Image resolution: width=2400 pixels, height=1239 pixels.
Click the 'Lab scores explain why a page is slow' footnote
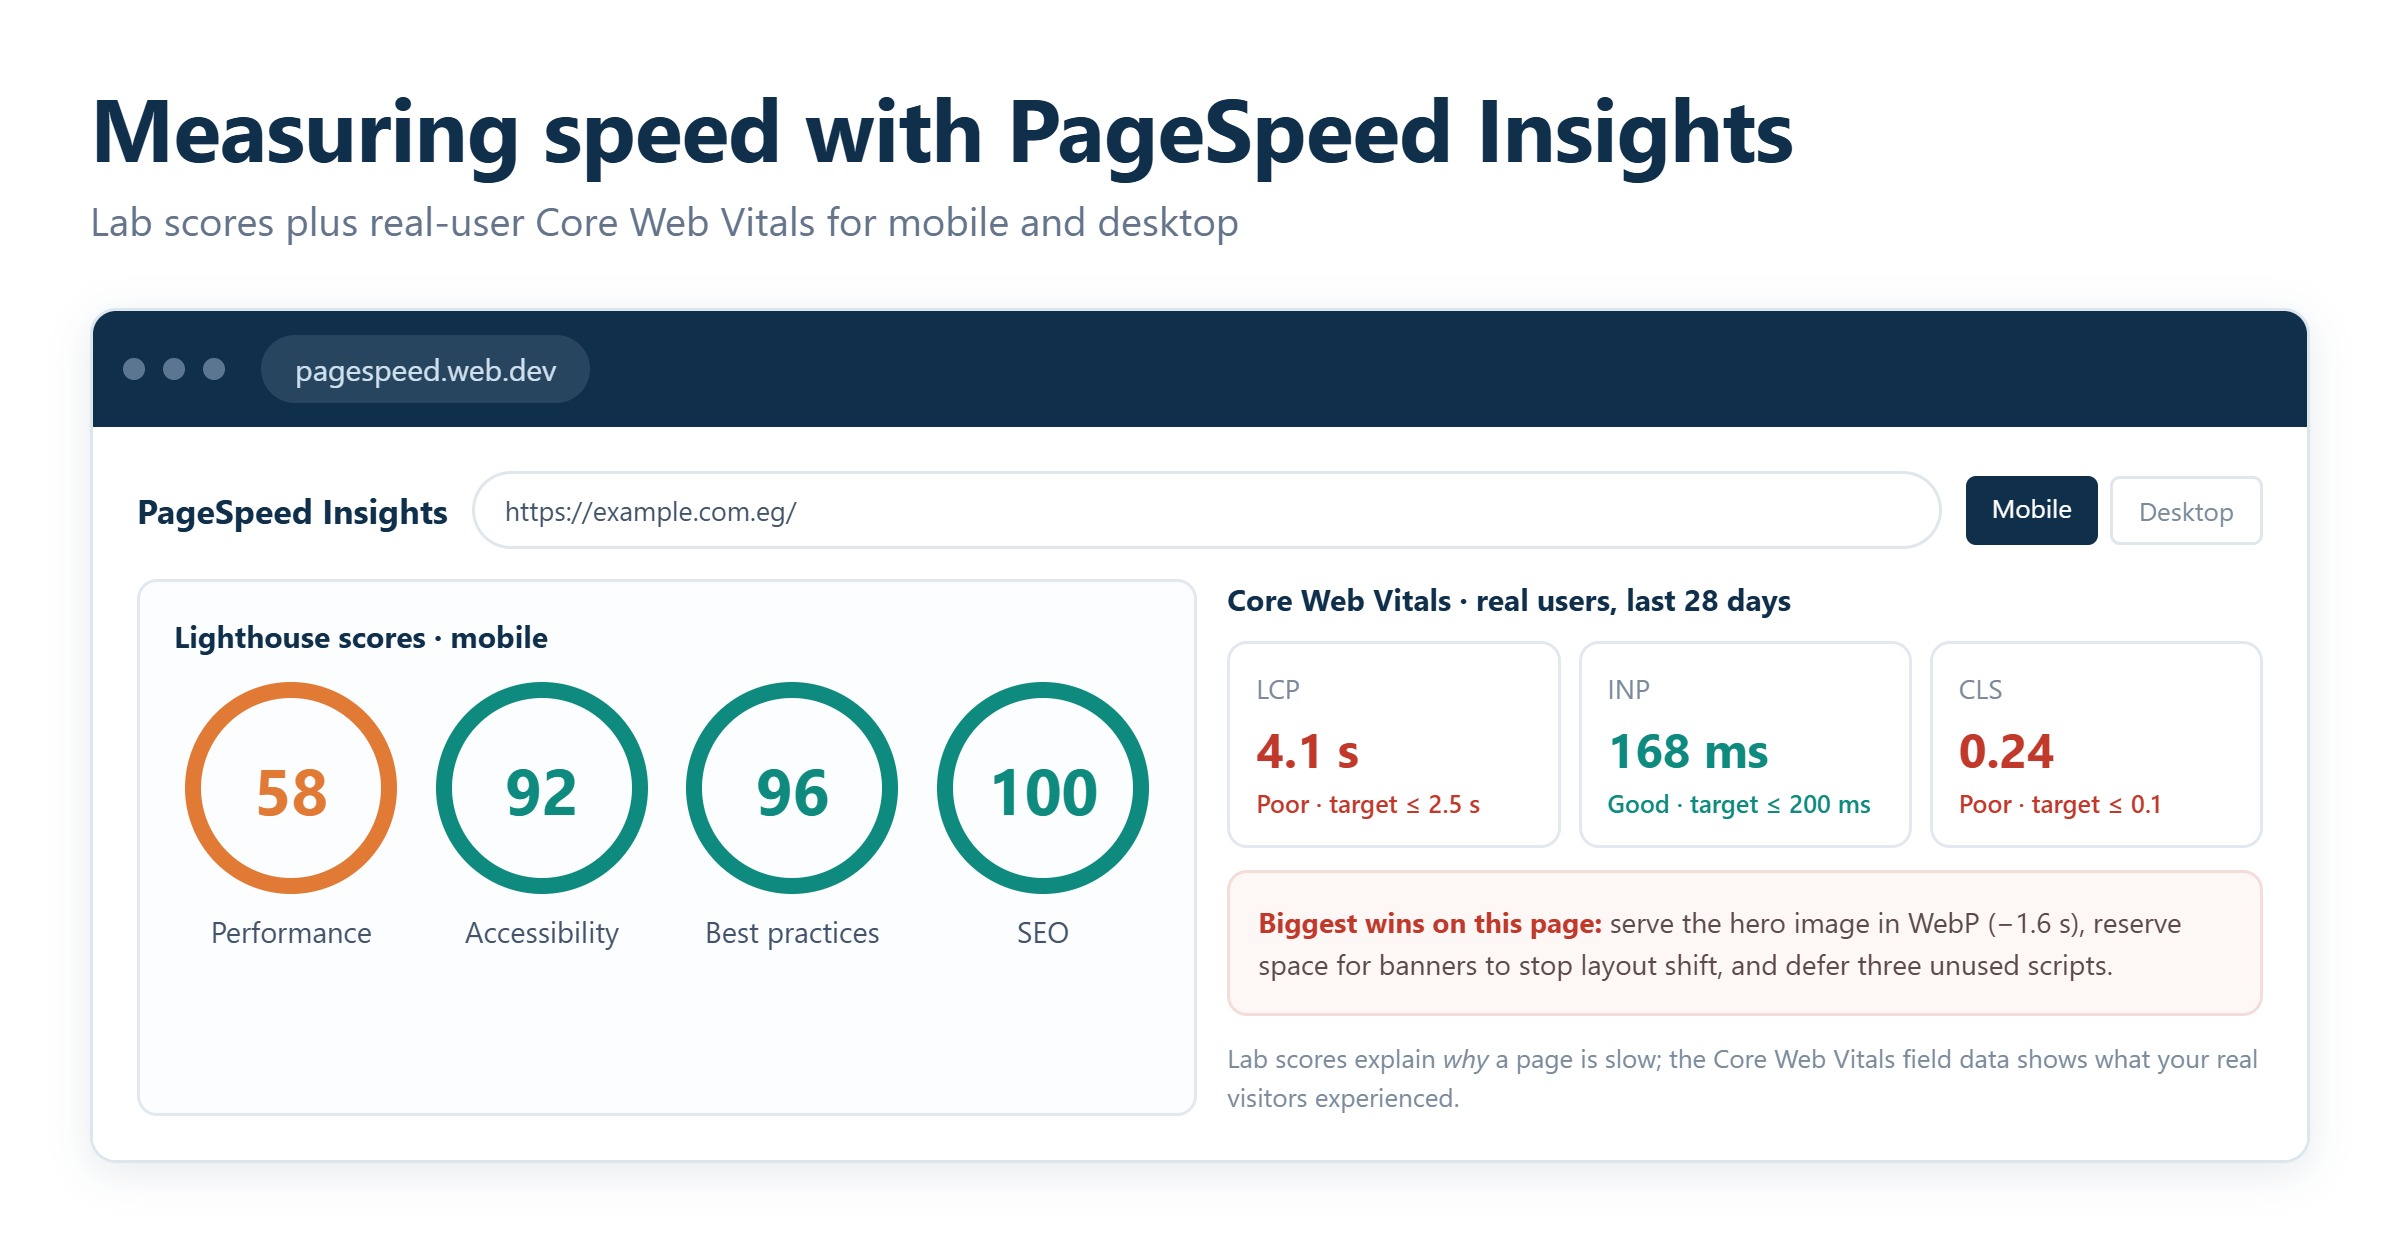[1742, 1078]
